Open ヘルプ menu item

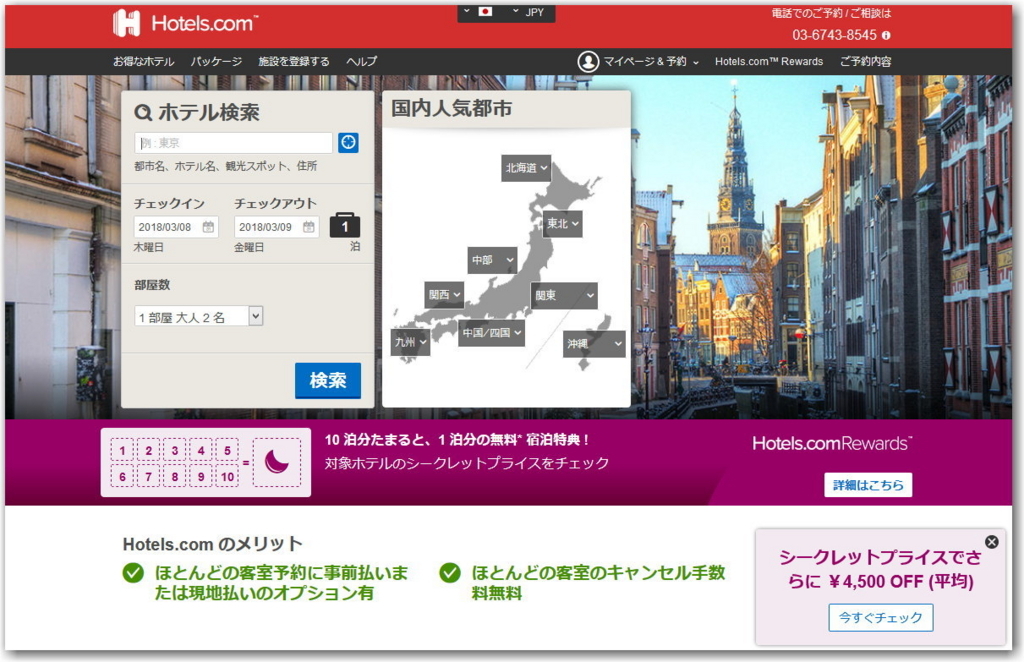(361, 61)
